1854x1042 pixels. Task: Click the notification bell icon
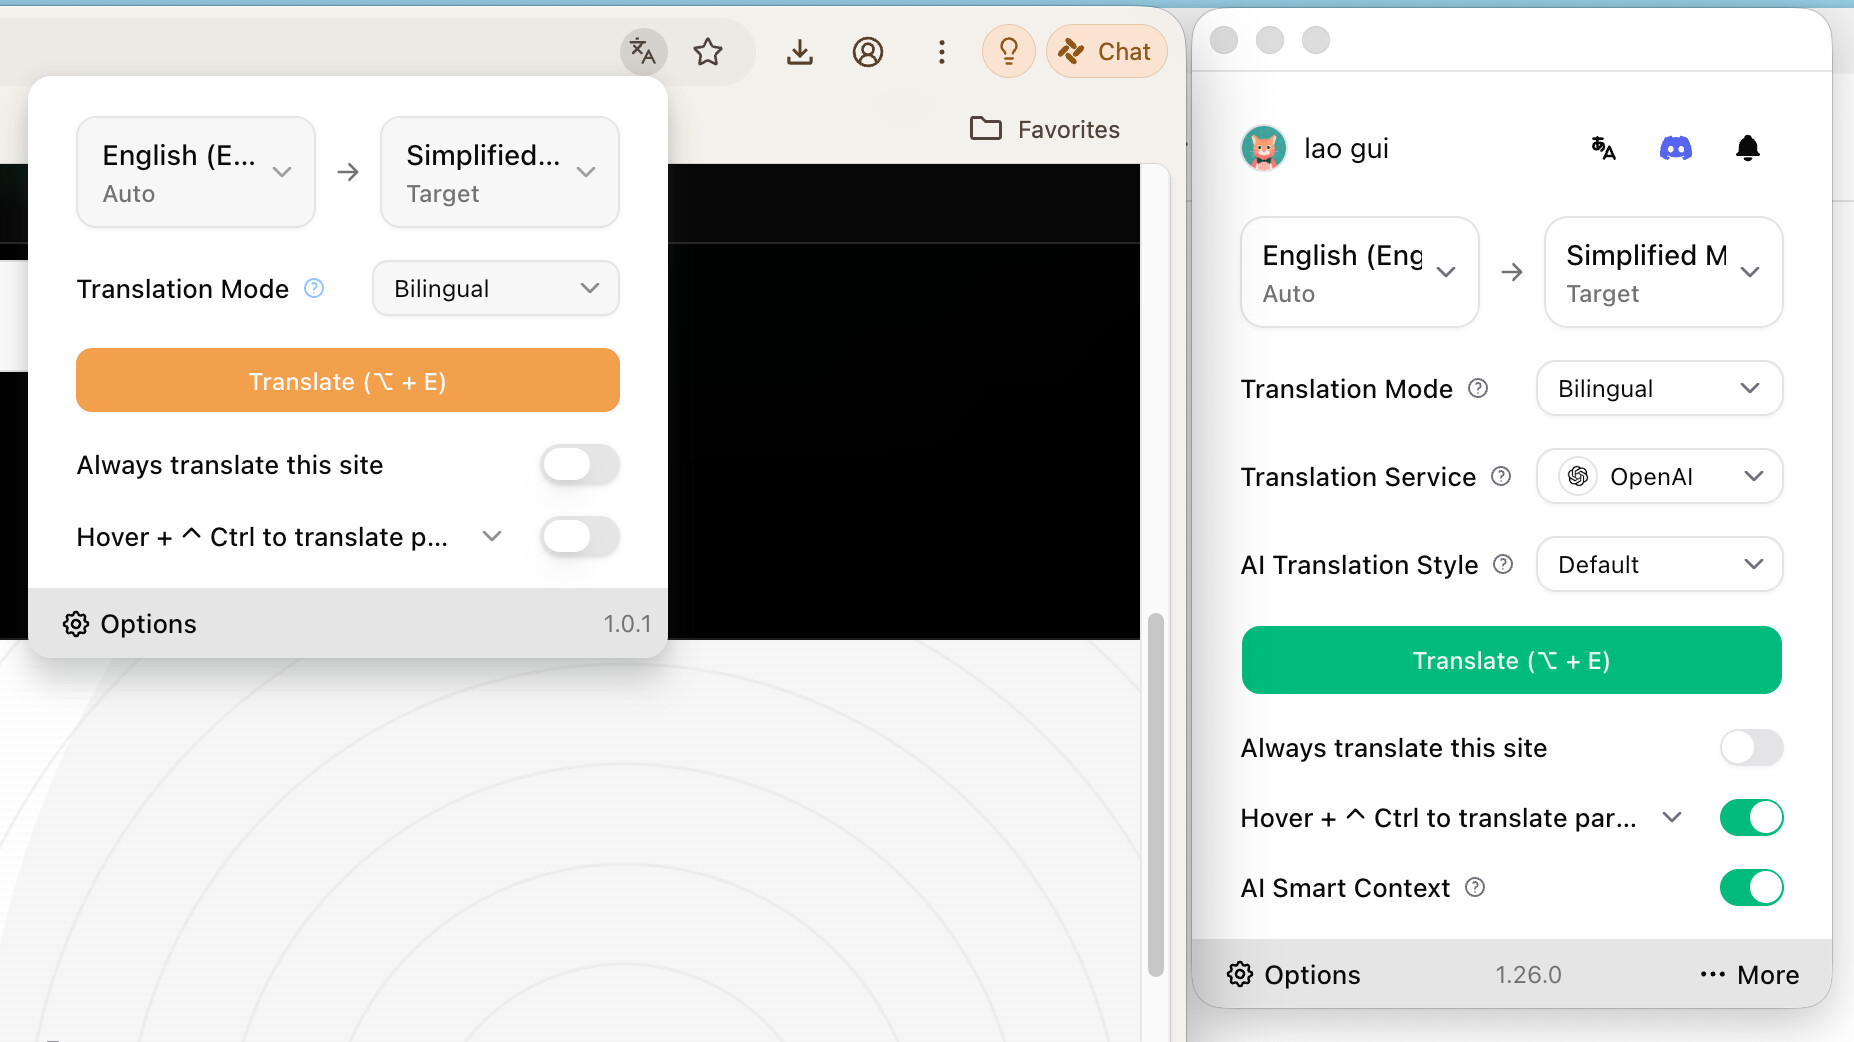pyautogui.click(x=1747, y=149)
